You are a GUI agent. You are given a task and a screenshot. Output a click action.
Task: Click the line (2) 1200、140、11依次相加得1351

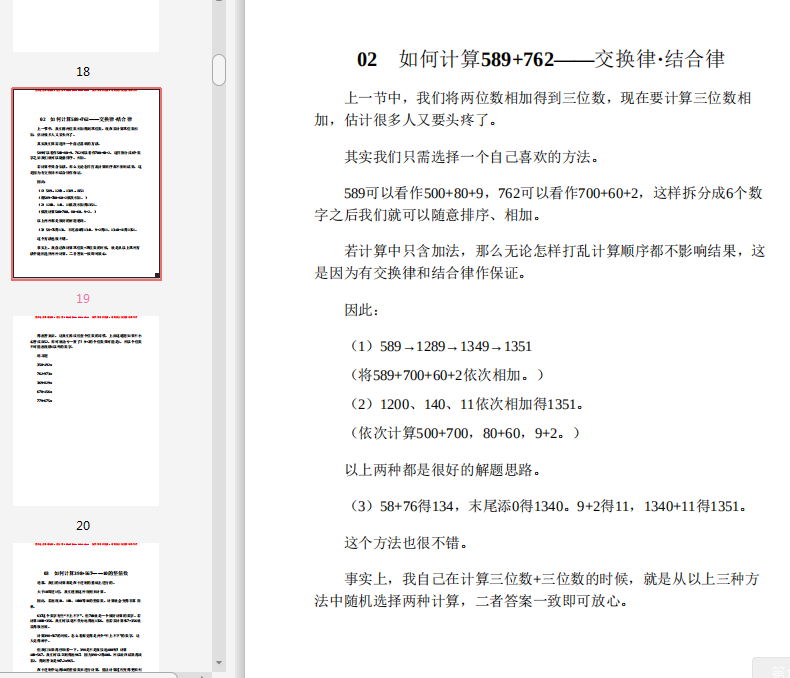coord(464,404)
